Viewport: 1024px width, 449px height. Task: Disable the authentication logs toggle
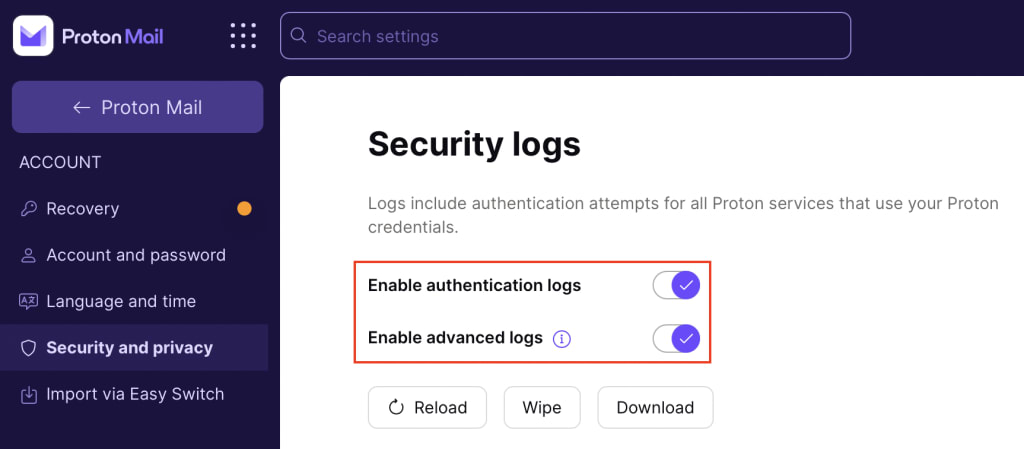[676, 285]
